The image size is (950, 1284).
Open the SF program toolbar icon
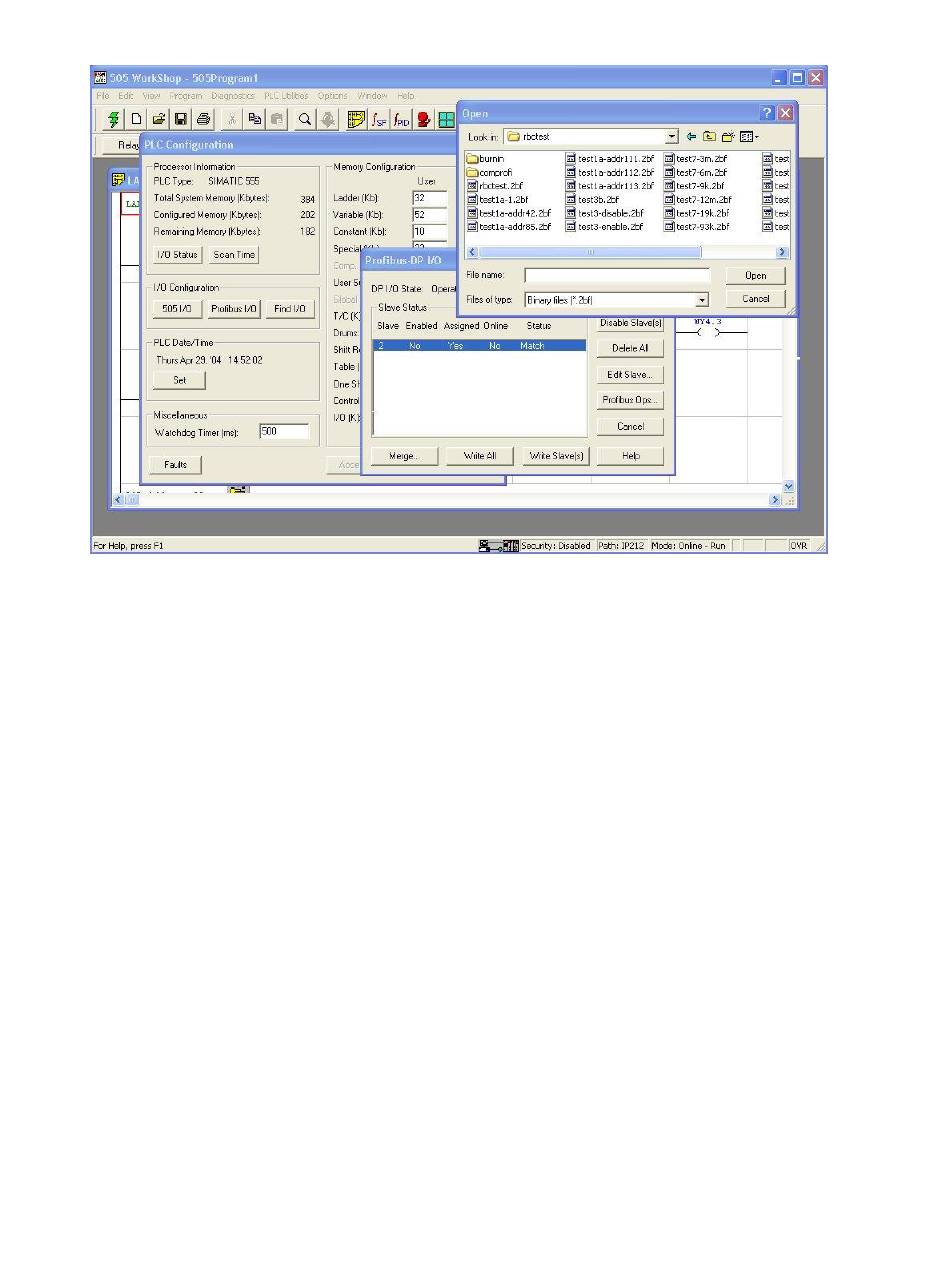pos(379,119)
